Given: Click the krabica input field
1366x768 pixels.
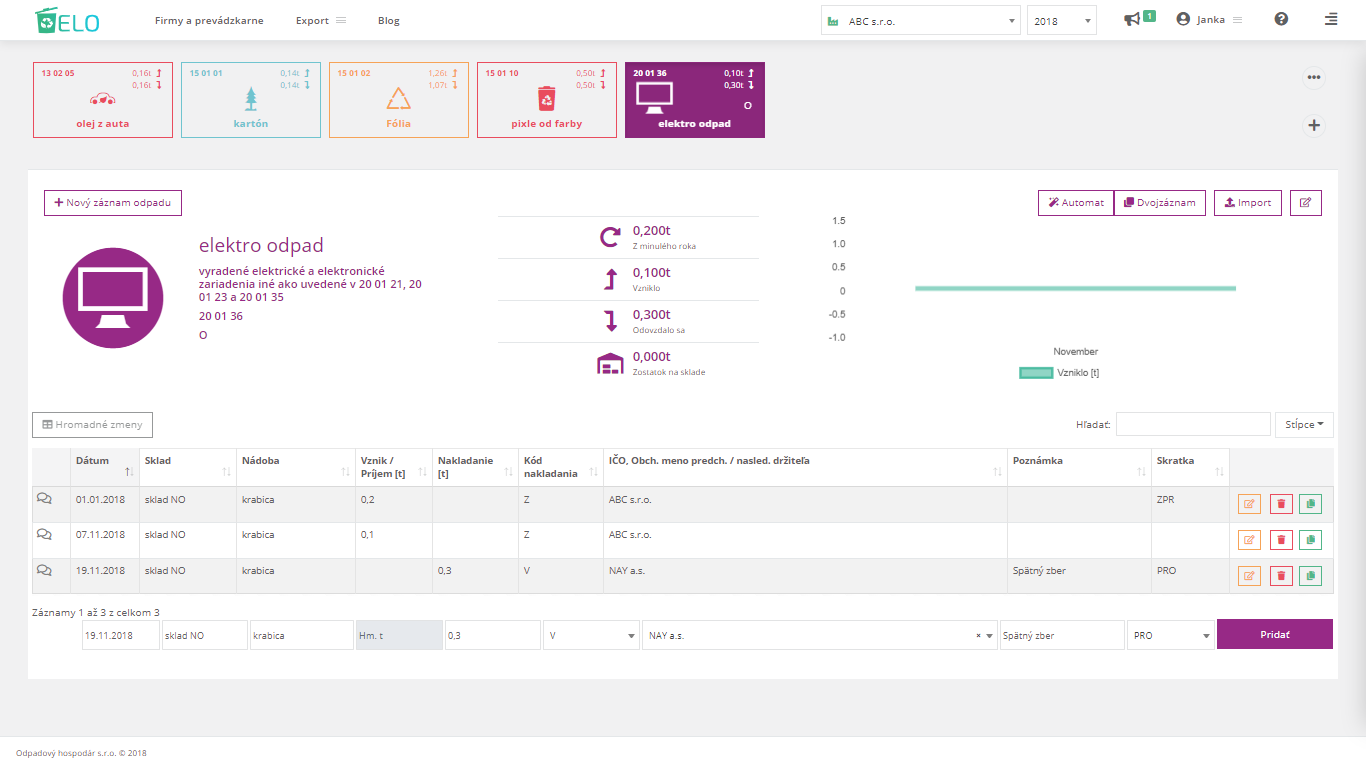Looking at the screenshot, I should pos(302,635).
